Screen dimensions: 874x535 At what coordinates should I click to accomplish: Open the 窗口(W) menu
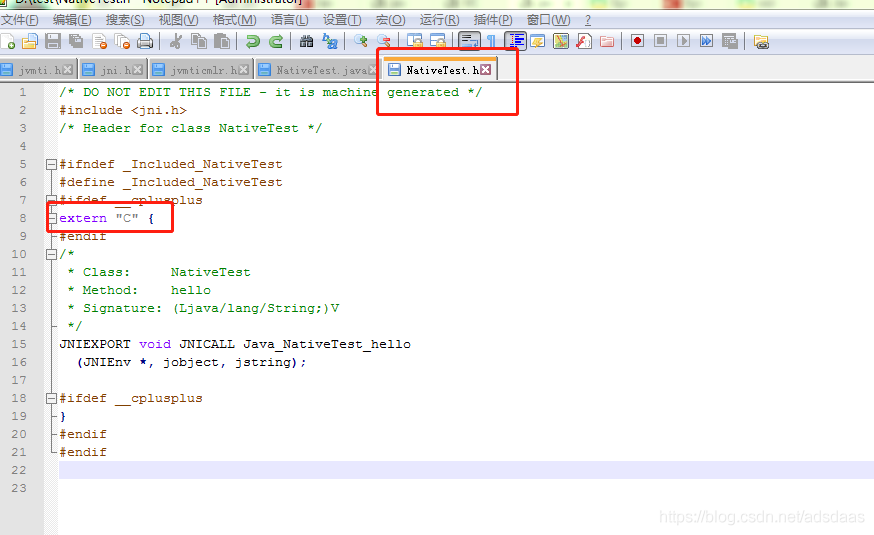tap(548, 20)
